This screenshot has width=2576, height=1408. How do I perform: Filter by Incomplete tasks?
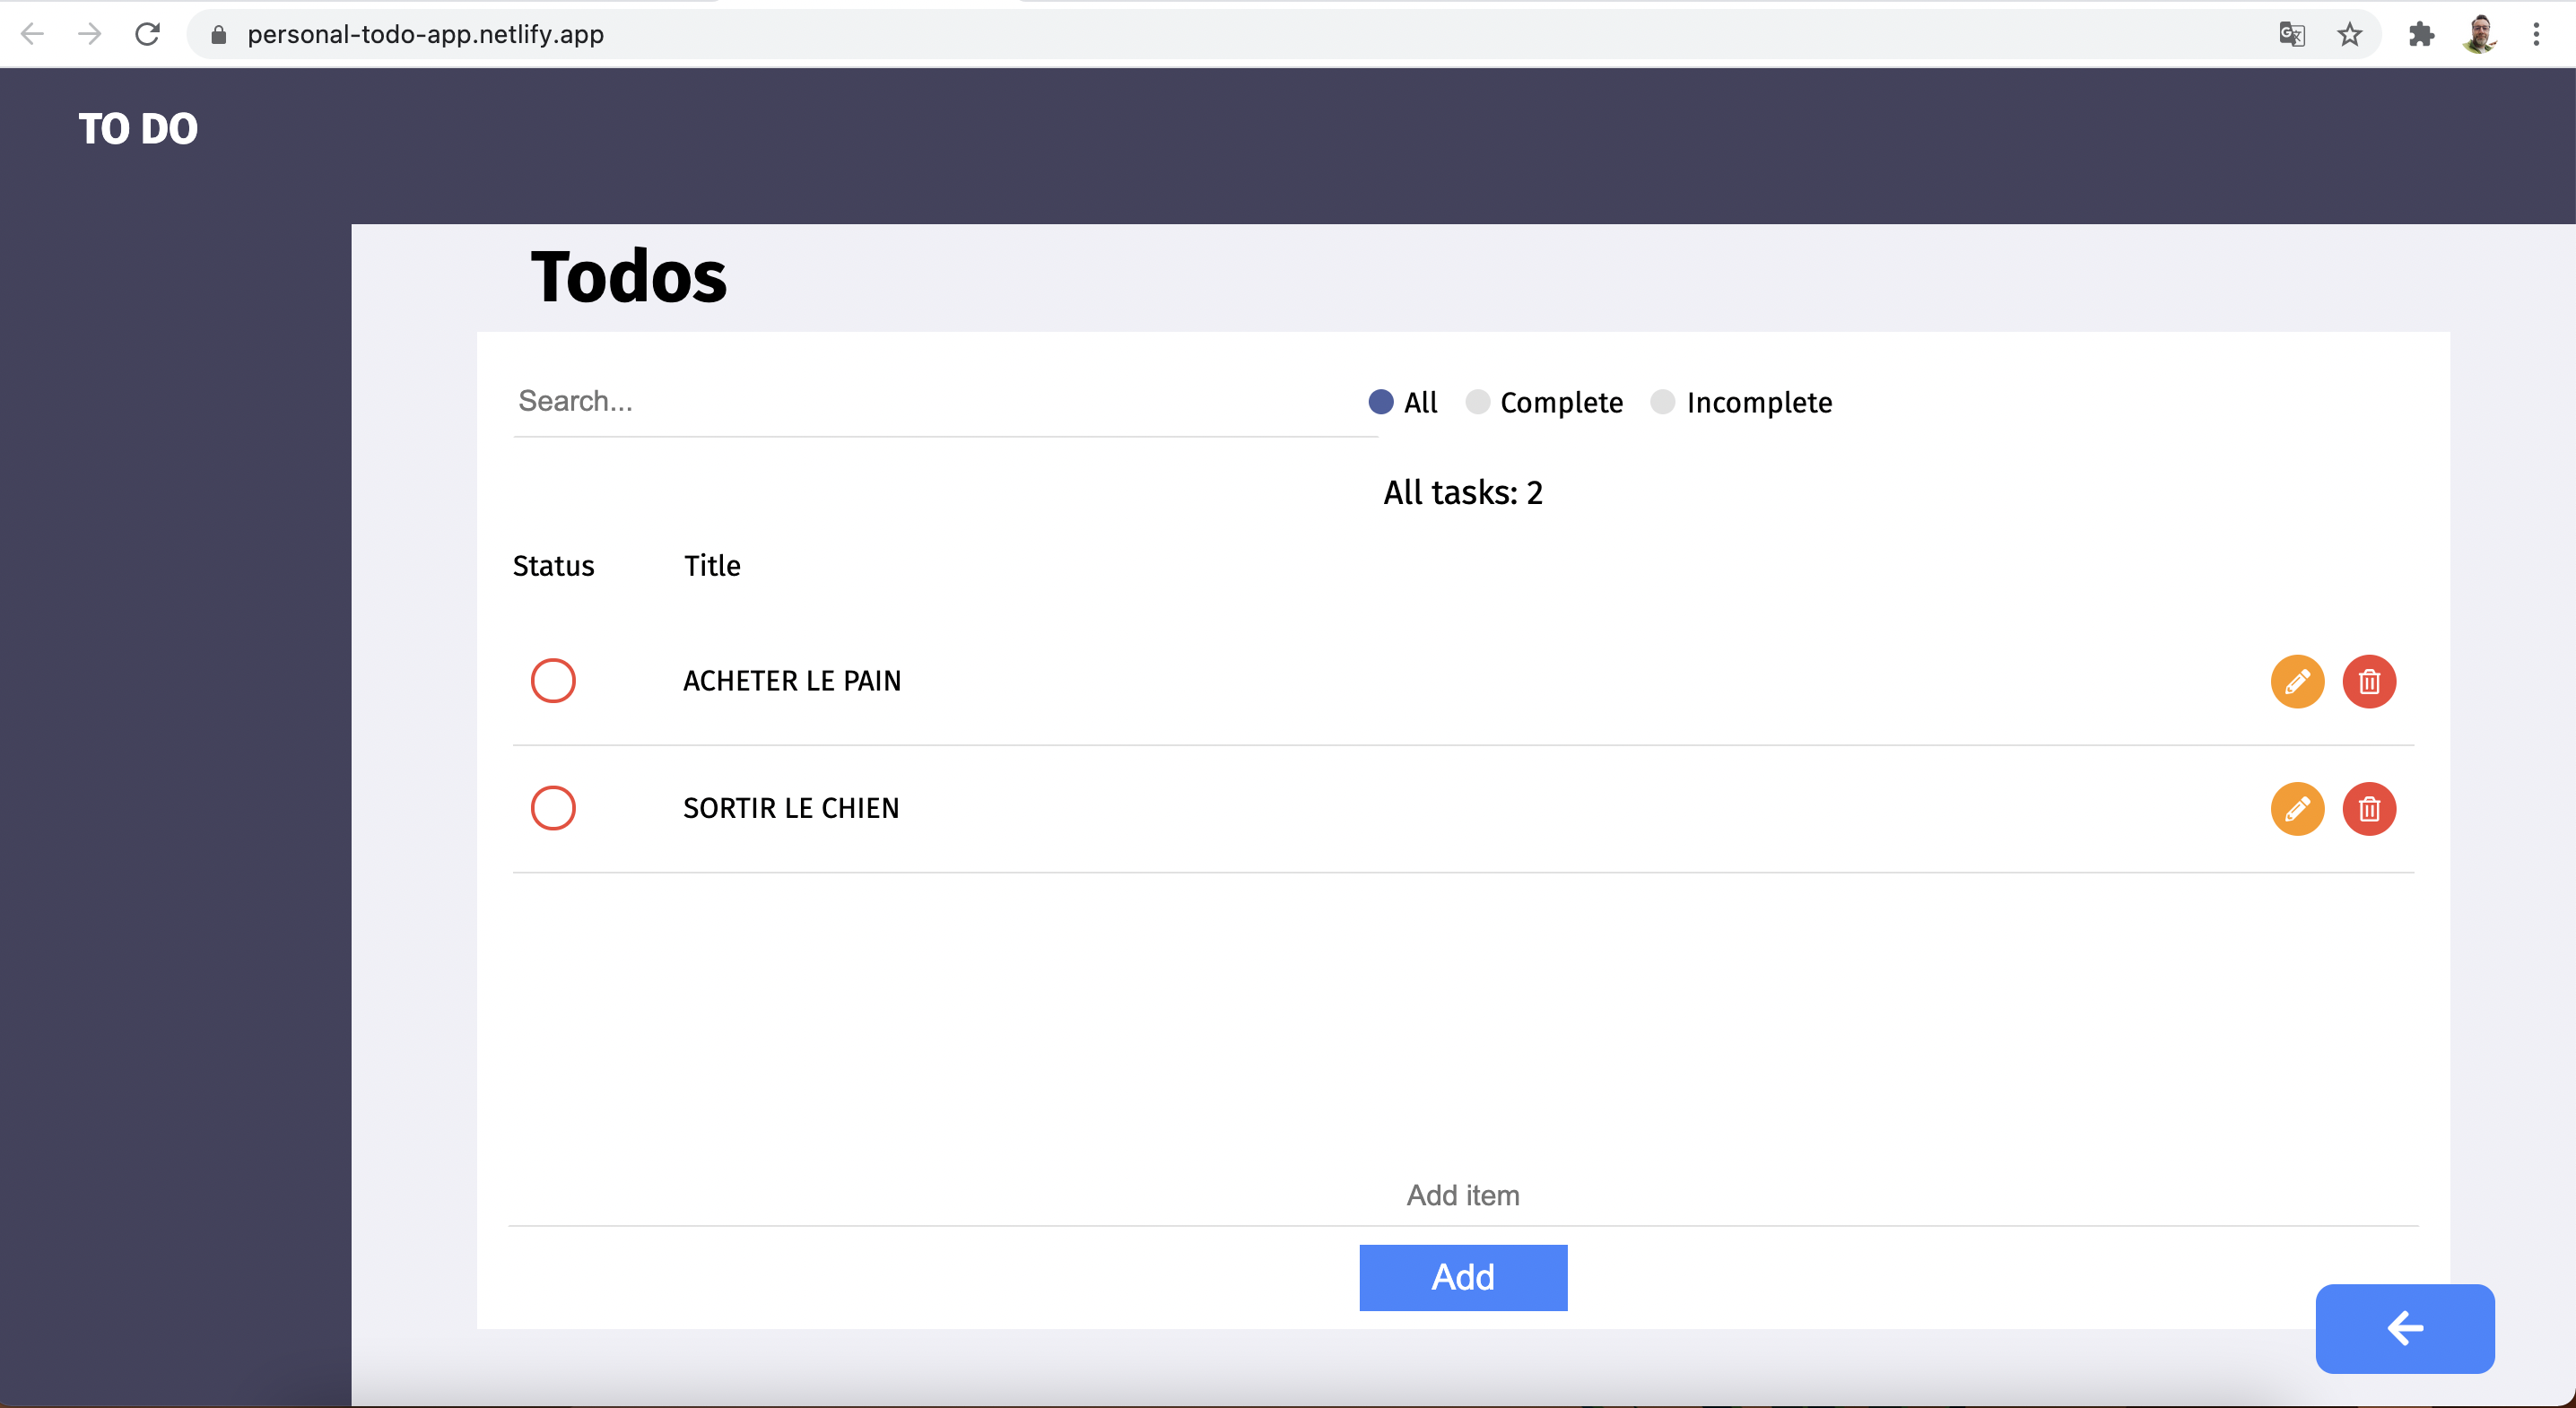pyautogui.click(x=1662, y=402)
